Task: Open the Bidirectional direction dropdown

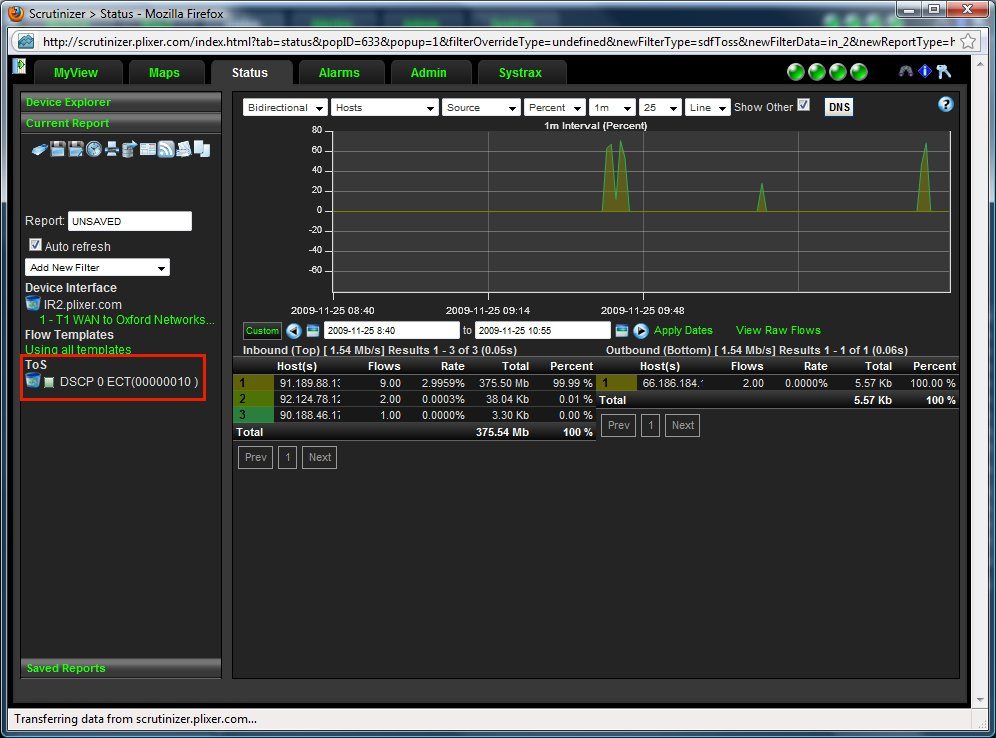Action: tap(285, 107)
